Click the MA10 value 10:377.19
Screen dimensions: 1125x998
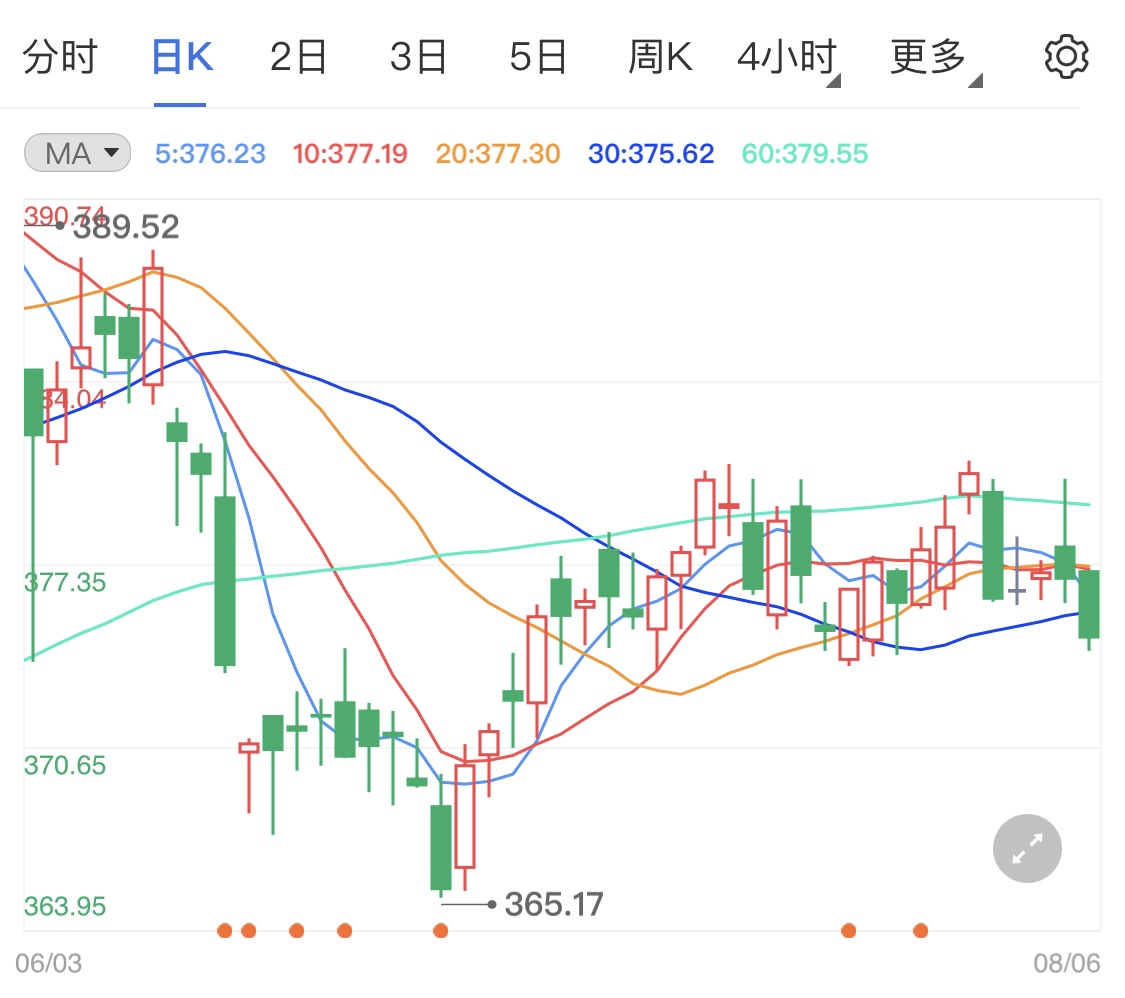350,154
